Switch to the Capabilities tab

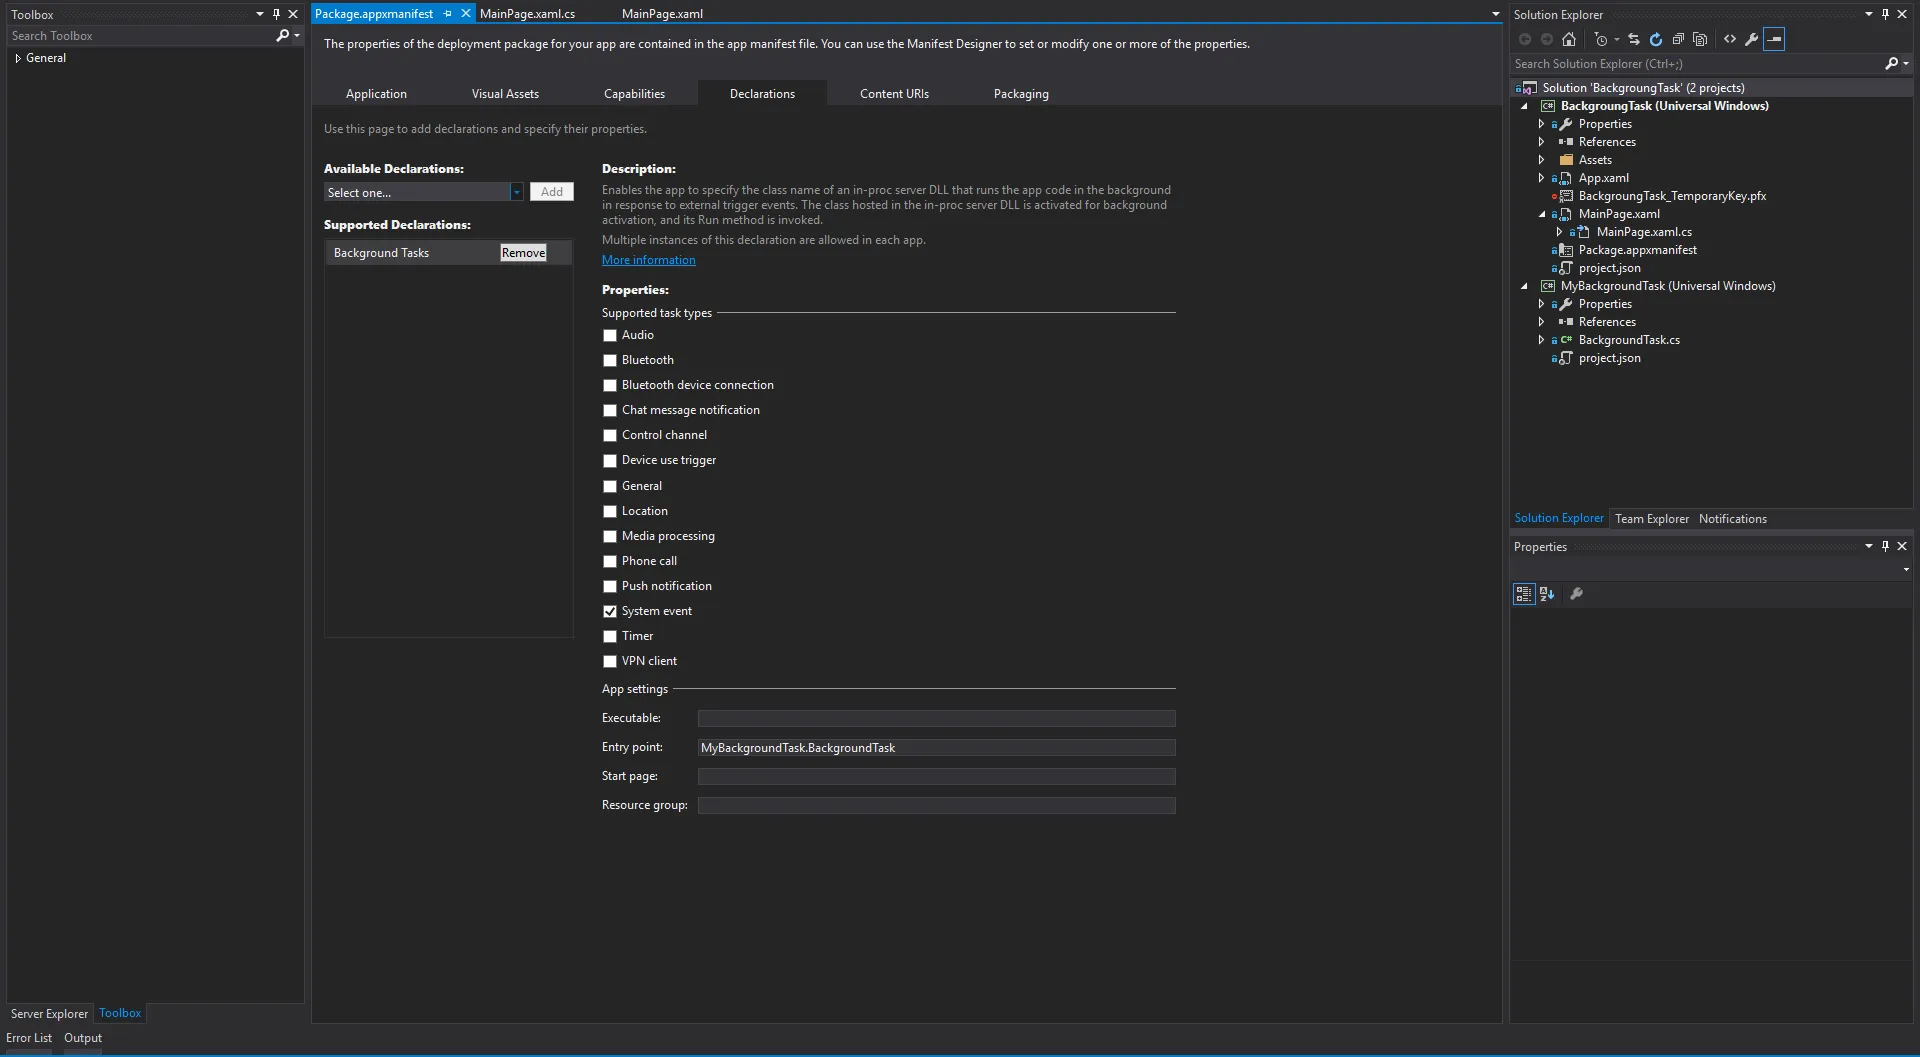tap(634, 94)
